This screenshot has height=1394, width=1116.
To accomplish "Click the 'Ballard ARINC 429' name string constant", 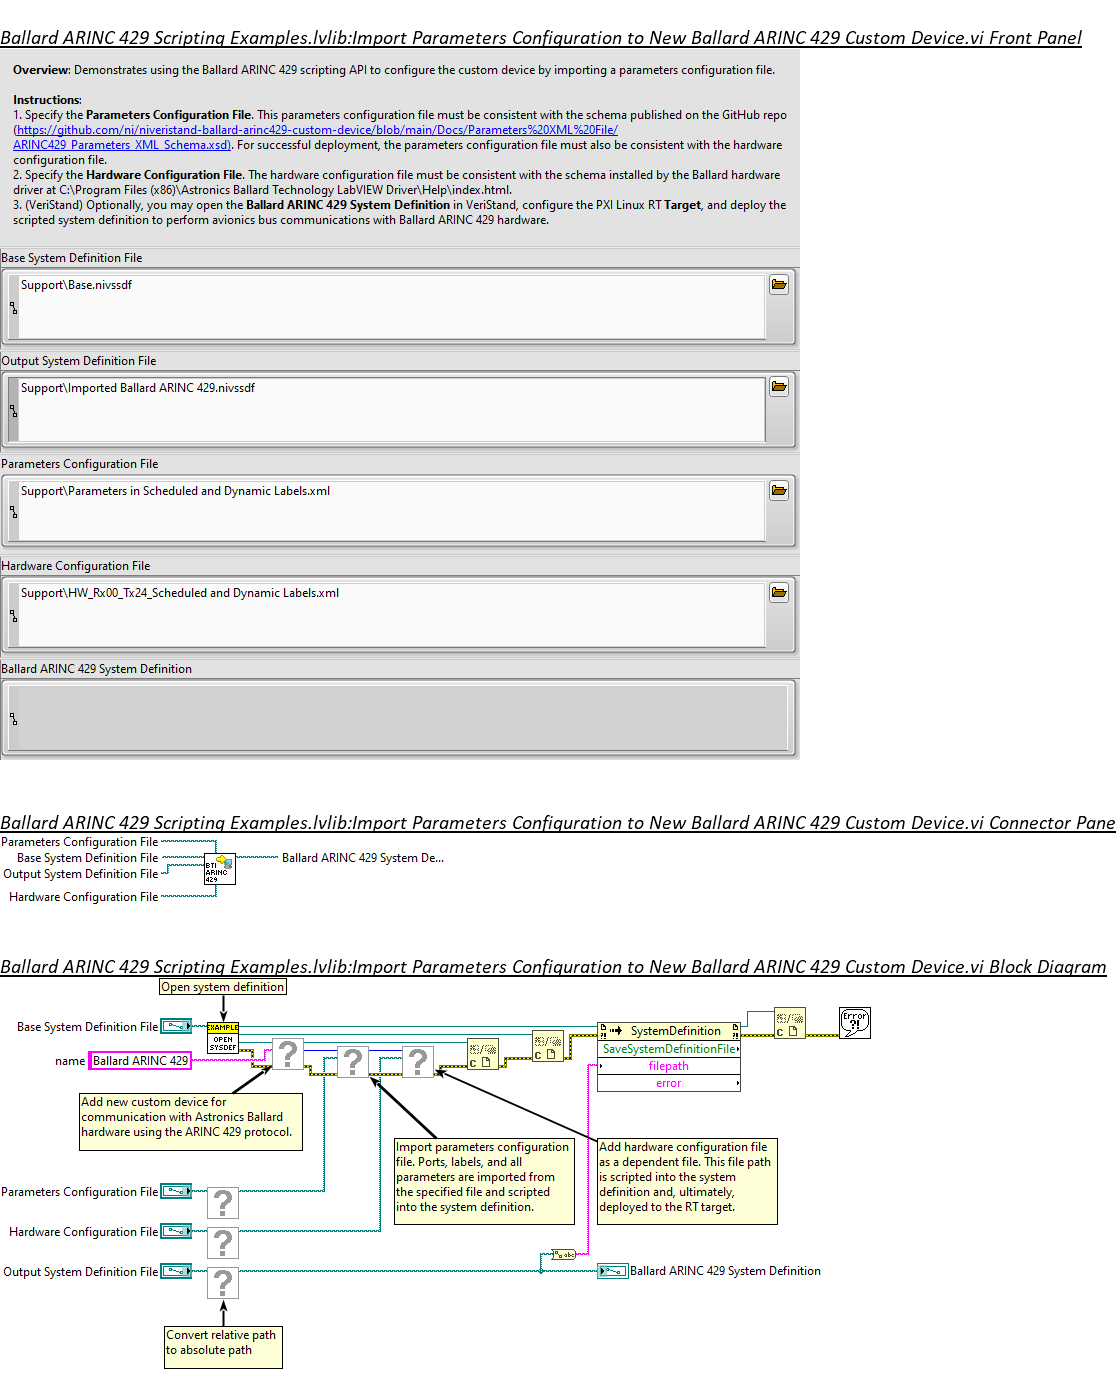I will tap(141, 1061).
